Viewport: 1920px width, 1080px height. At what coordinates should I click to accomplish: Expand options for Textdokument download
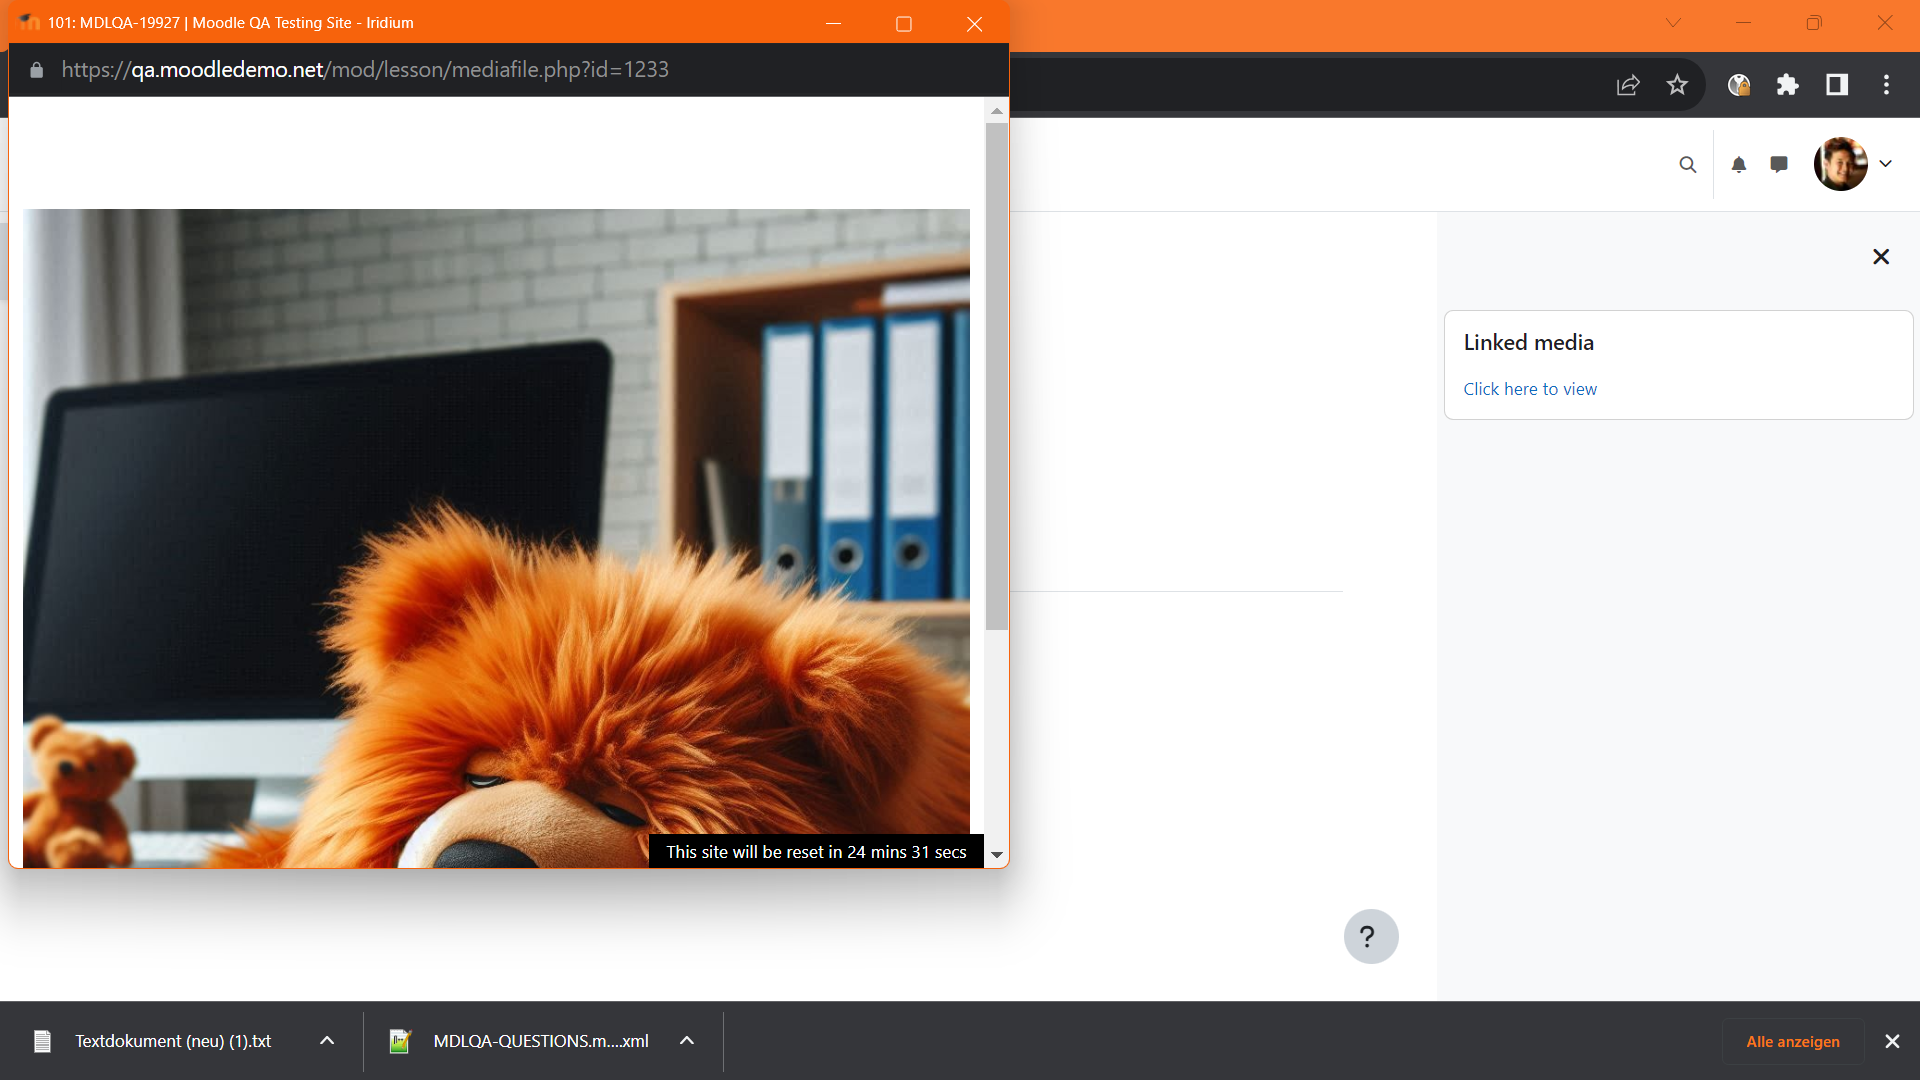(x=327, y=1041)
